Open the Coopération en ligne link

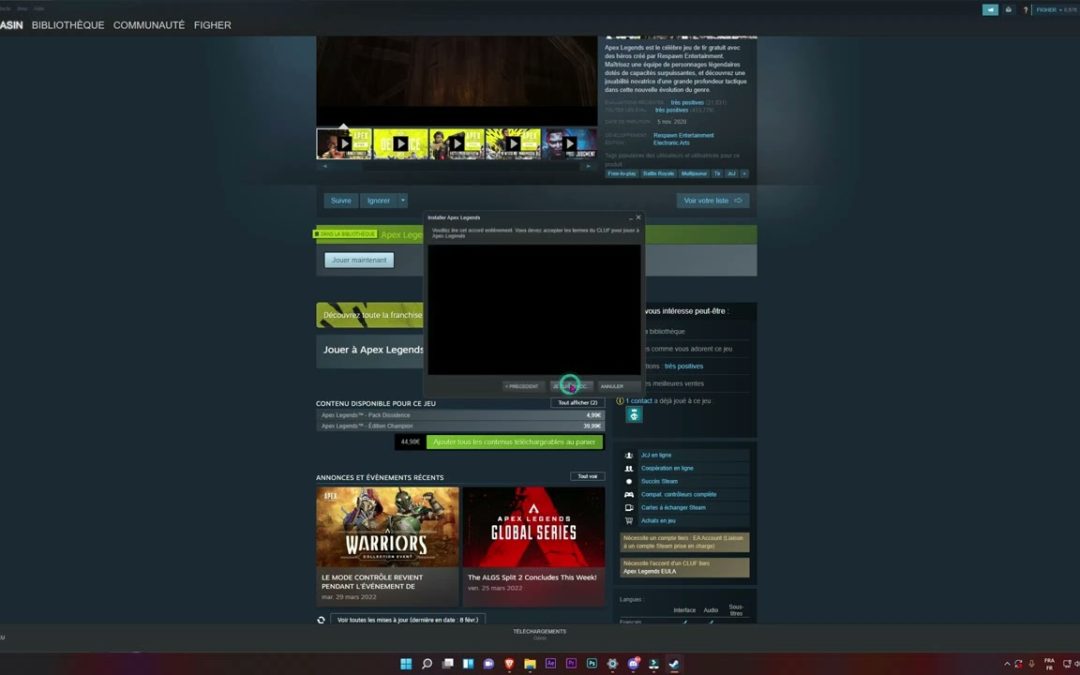667,468
